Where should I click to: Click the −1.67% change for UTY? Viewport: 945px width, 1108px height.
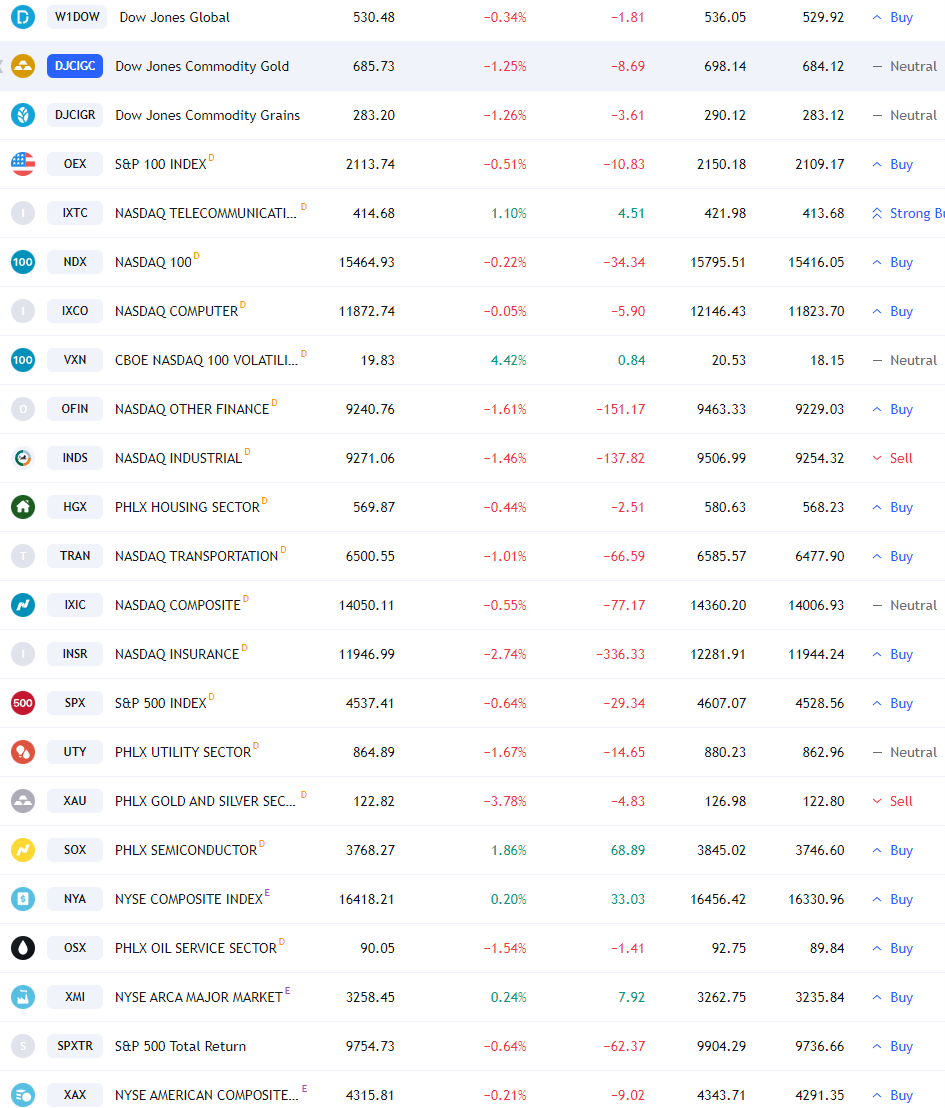(x=505, y=753)
